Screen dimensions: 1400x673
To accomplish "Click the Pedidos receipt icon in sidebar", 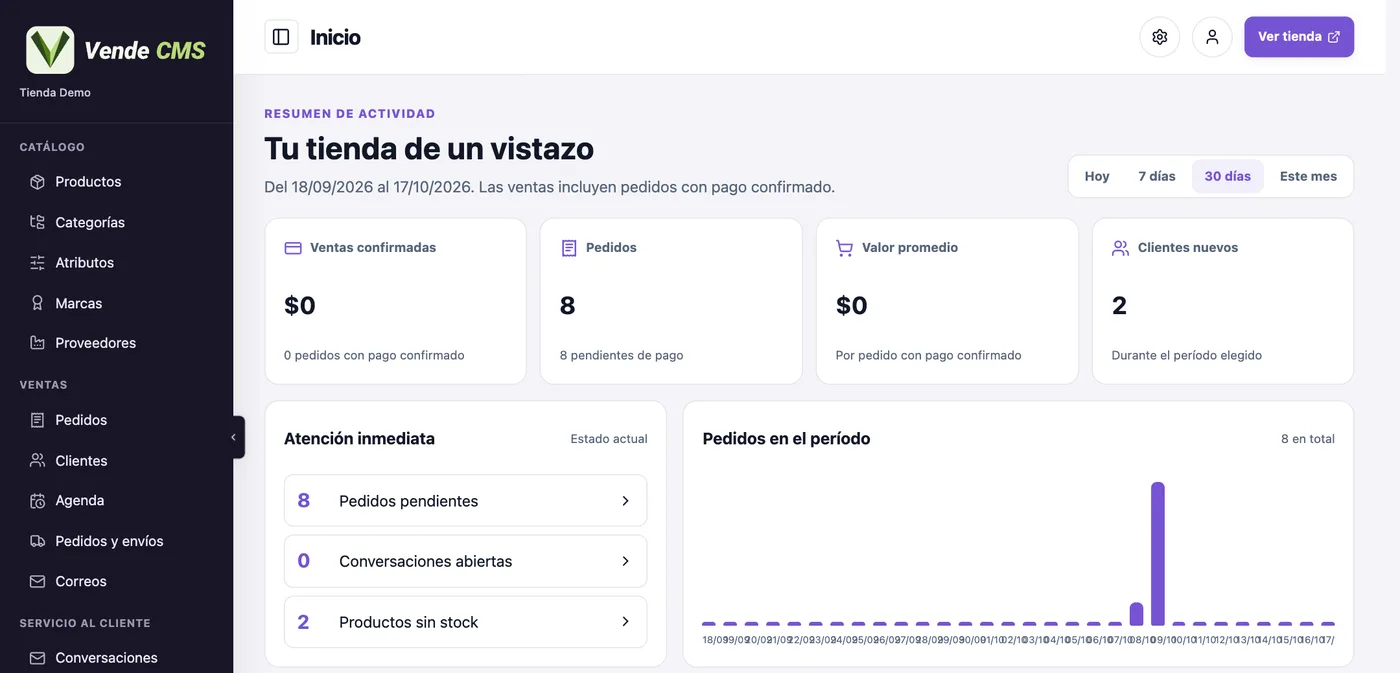I will click(37, 420).
